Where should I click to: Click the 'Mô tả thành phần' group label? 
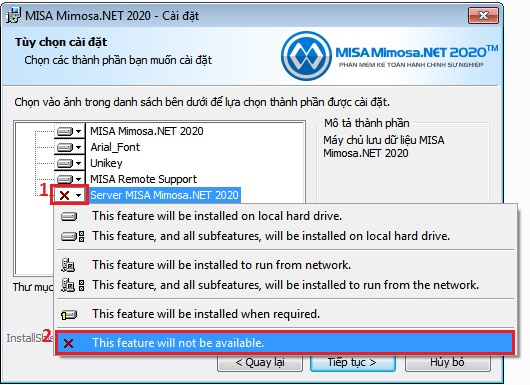pyautogui.click(x=367, y=123)
